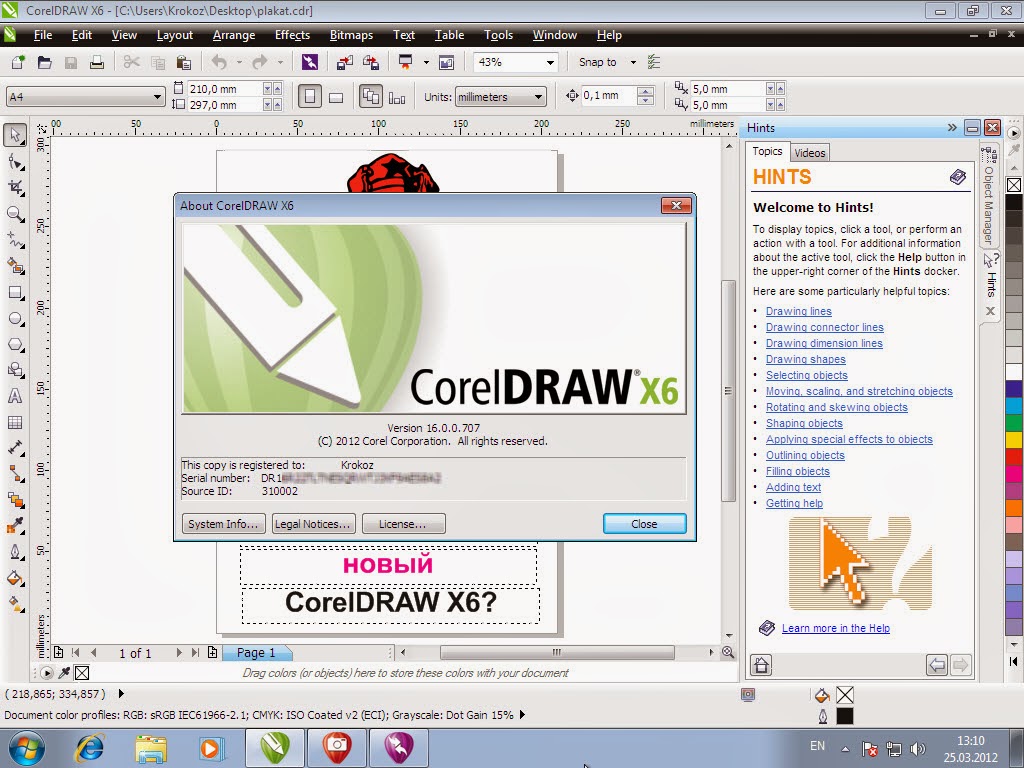This screenshot has width=1024, height=768.
Task: Select the Outline Pen tool
Action: tap(15, 552)
